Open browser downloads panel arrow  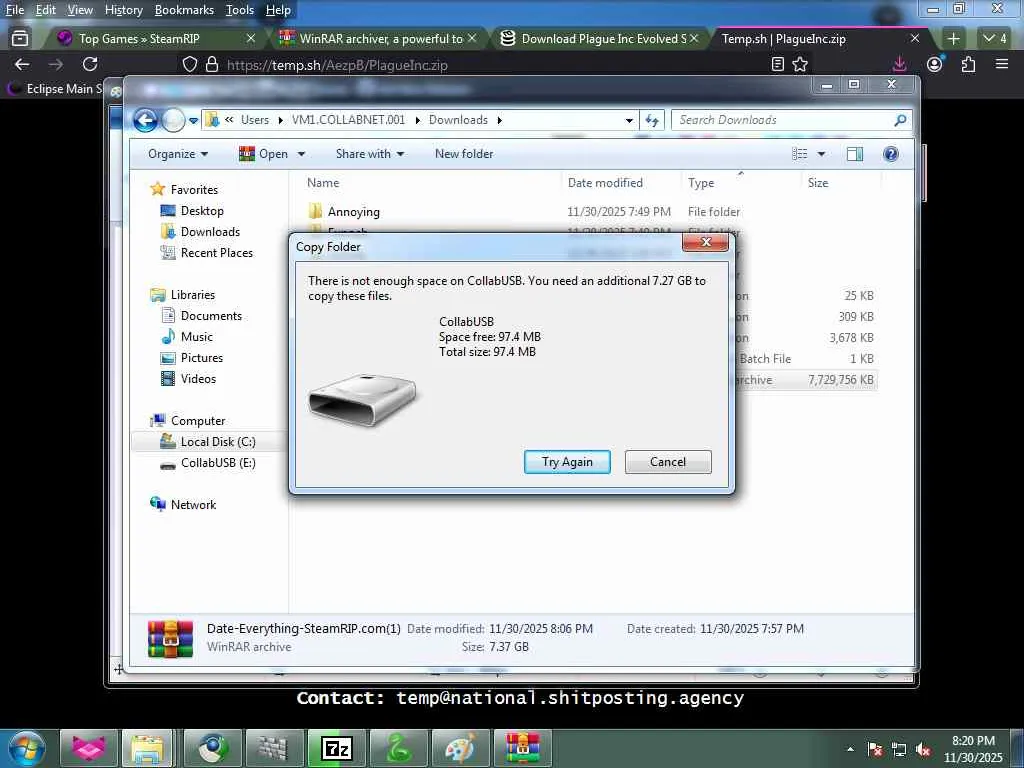[x=899, y=64]
